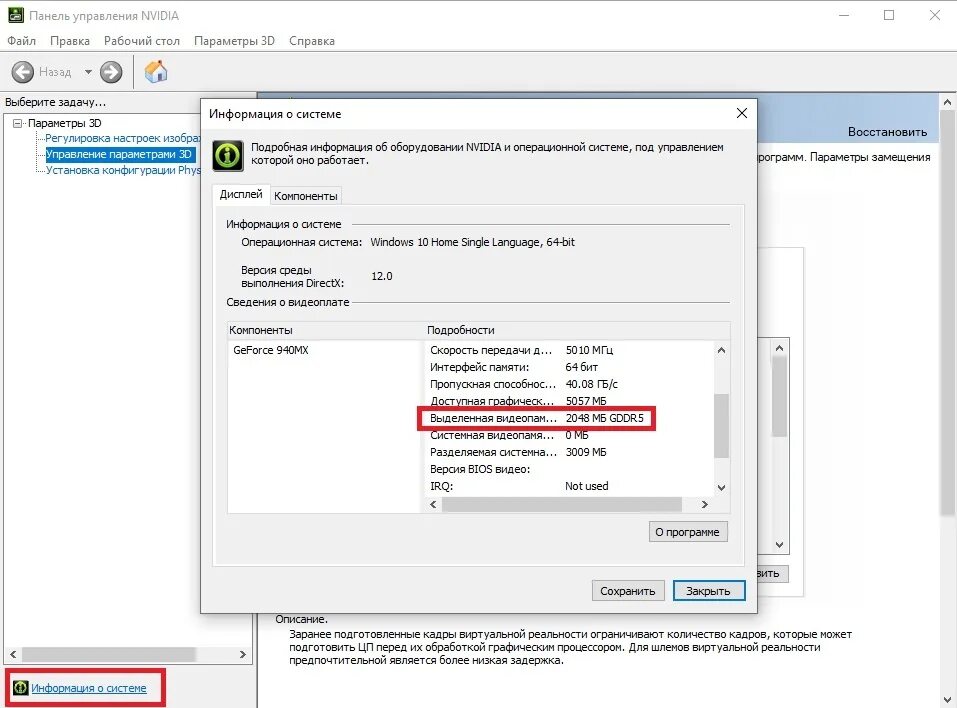Switch to the Компоненты tab
The image size is (957, 708).
tap(306, 196)
